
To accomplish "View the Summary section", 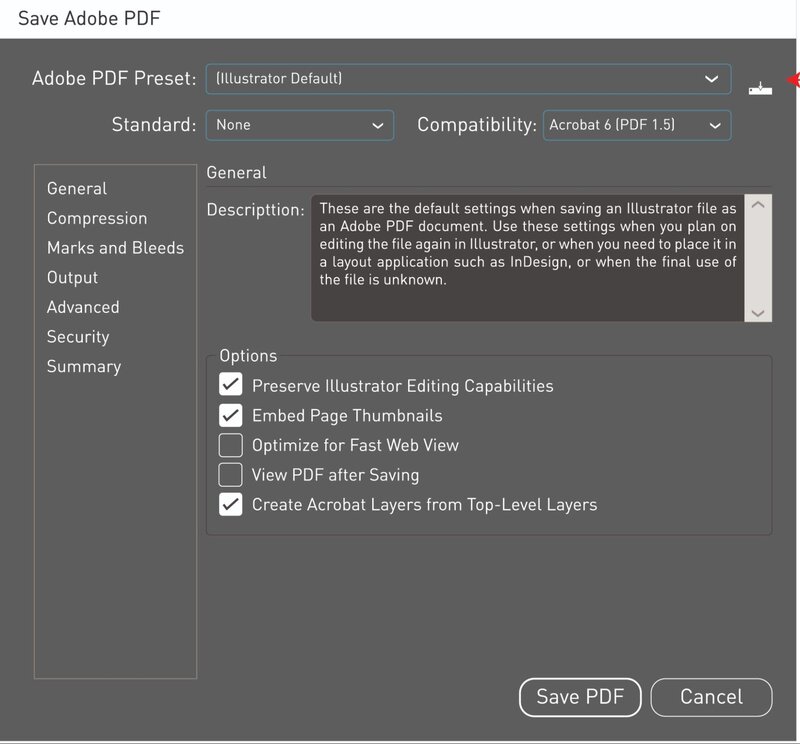I will [84, 367].
